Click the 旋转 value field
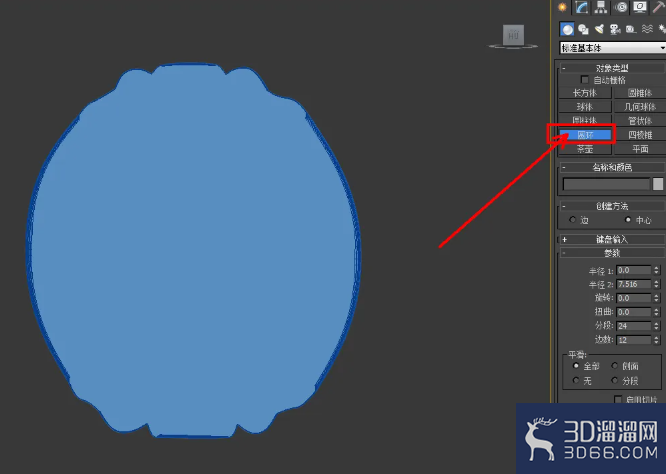666x474 pixels. coord(633,298)
